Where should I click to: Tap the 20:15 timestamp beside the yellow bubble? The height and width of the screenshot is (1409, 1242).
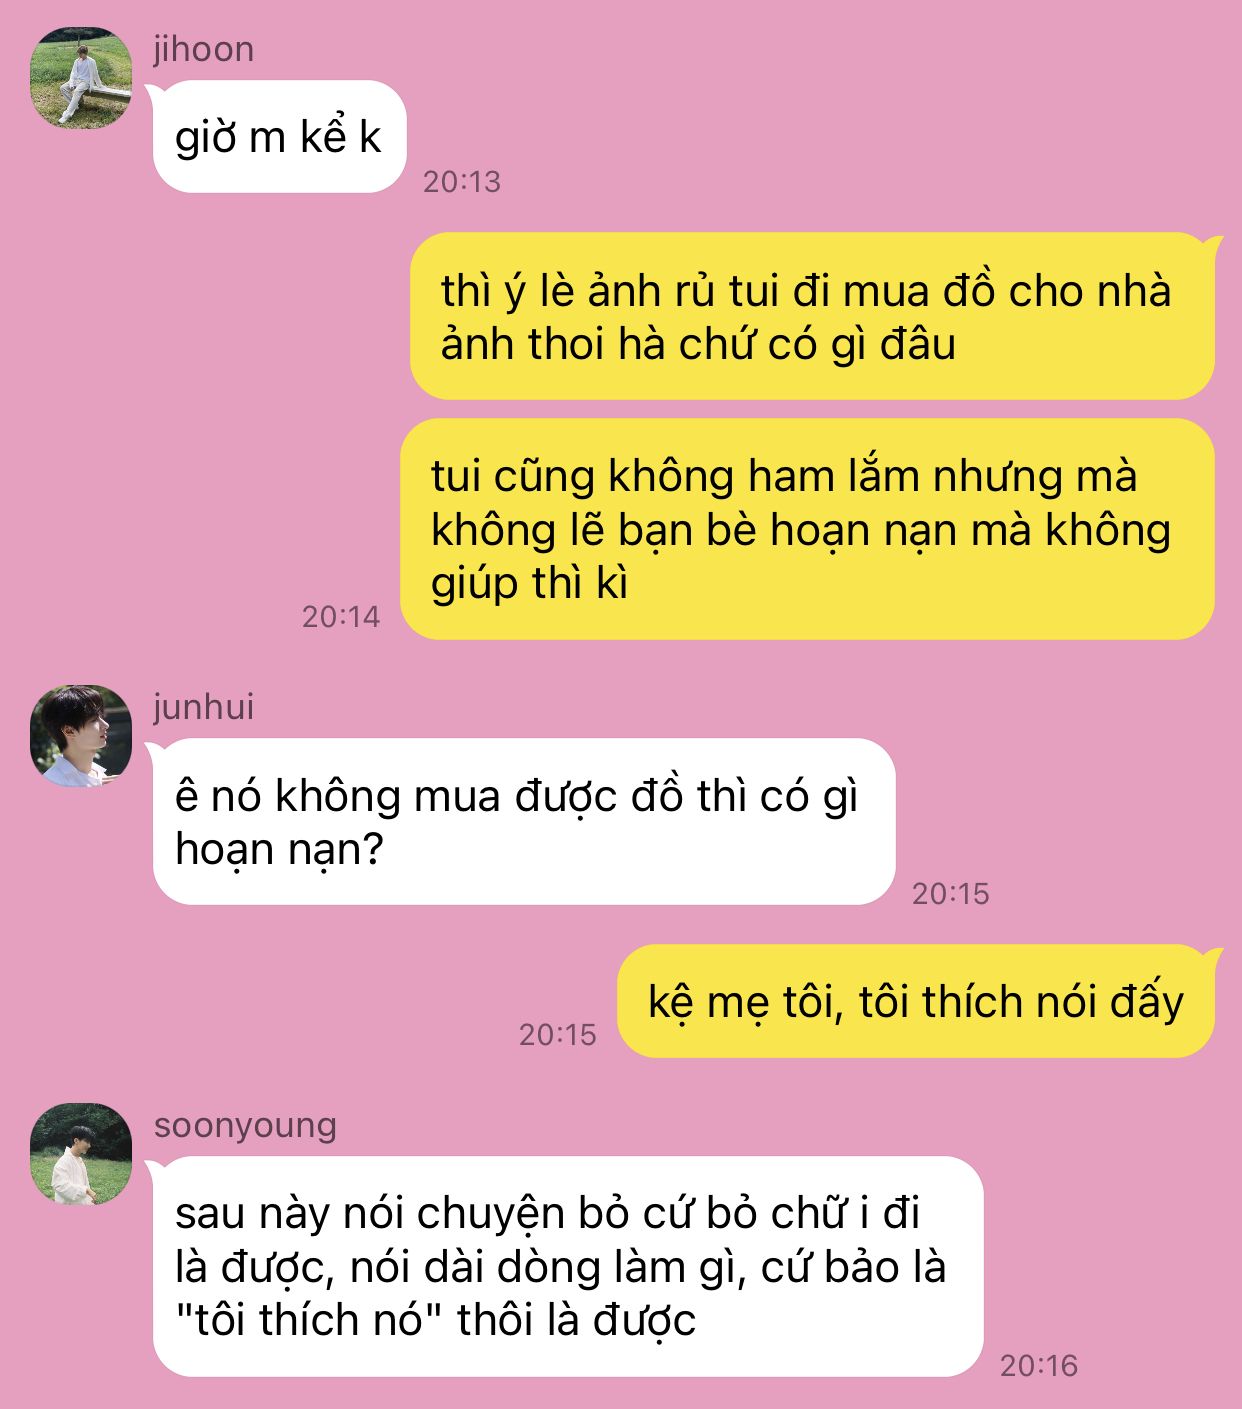[x=557, y=1034]
